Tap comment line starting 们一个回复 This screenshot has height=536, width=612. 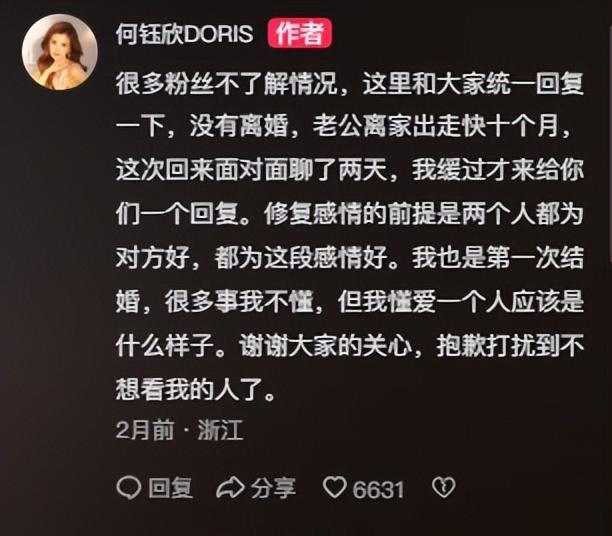(350, 214)
